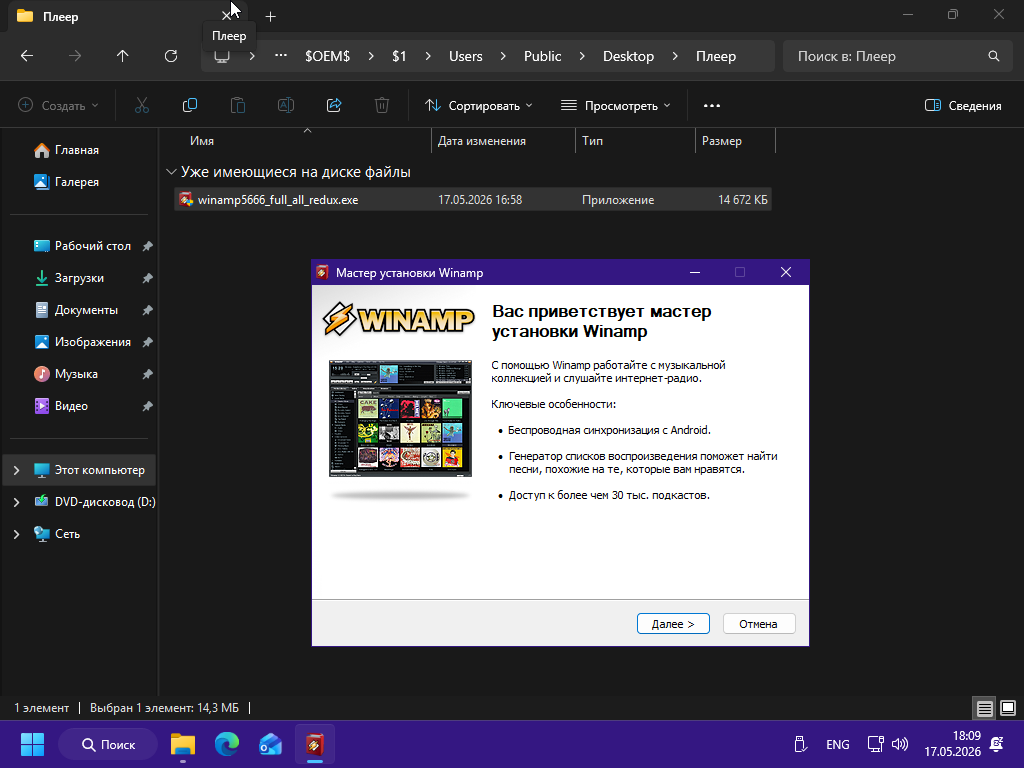Image resolution: width=1024 pixels, height=768 pixels.
Task: Switch to details list view icon
Action: tap(985, 708)
